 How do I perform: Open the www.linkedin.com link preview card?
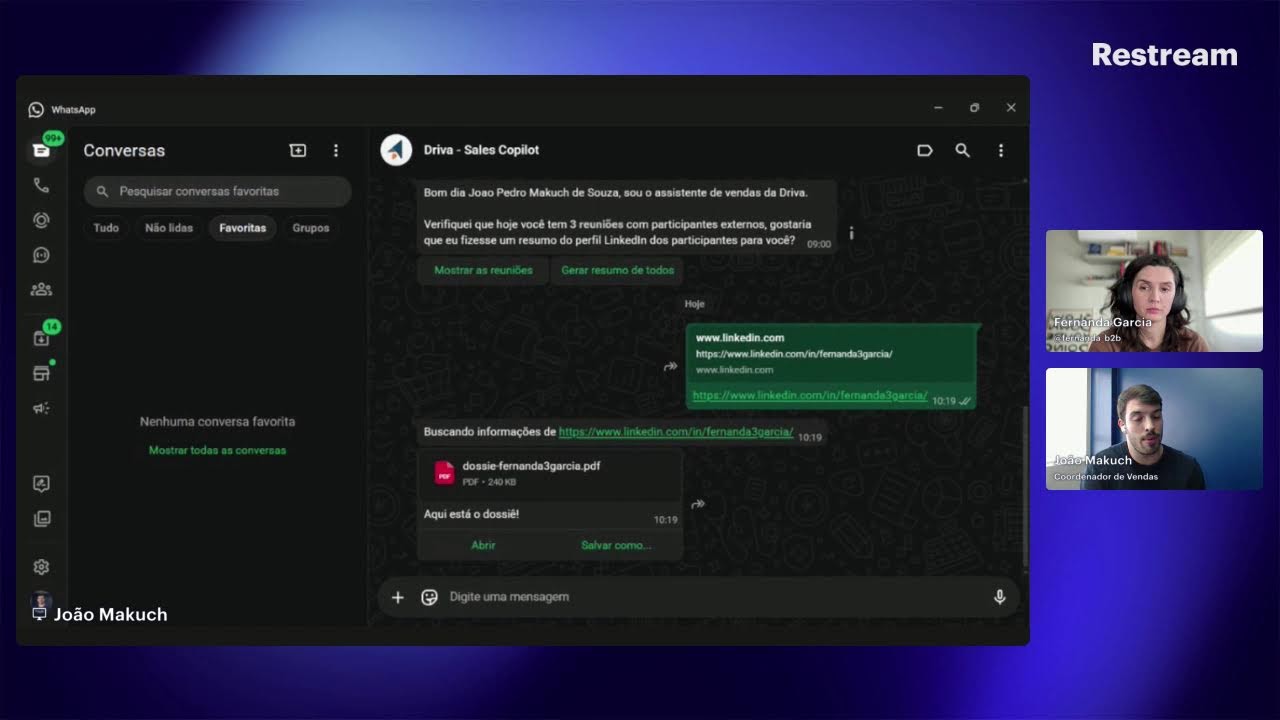pos(832,354)
